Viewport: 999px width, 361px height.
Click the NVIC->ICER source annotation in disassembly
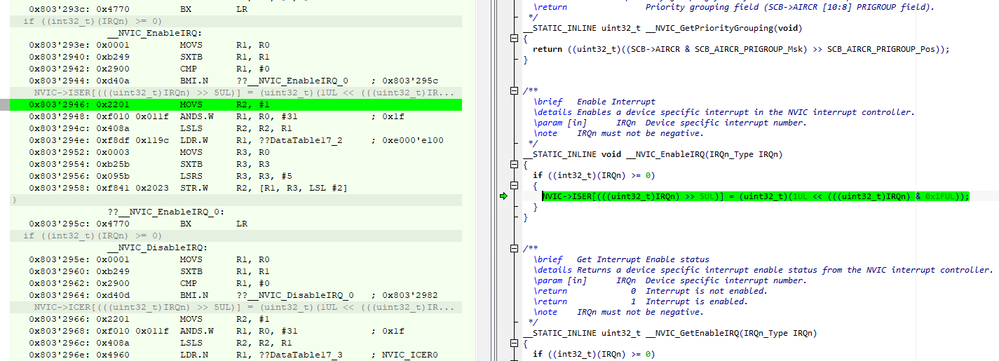236,307
